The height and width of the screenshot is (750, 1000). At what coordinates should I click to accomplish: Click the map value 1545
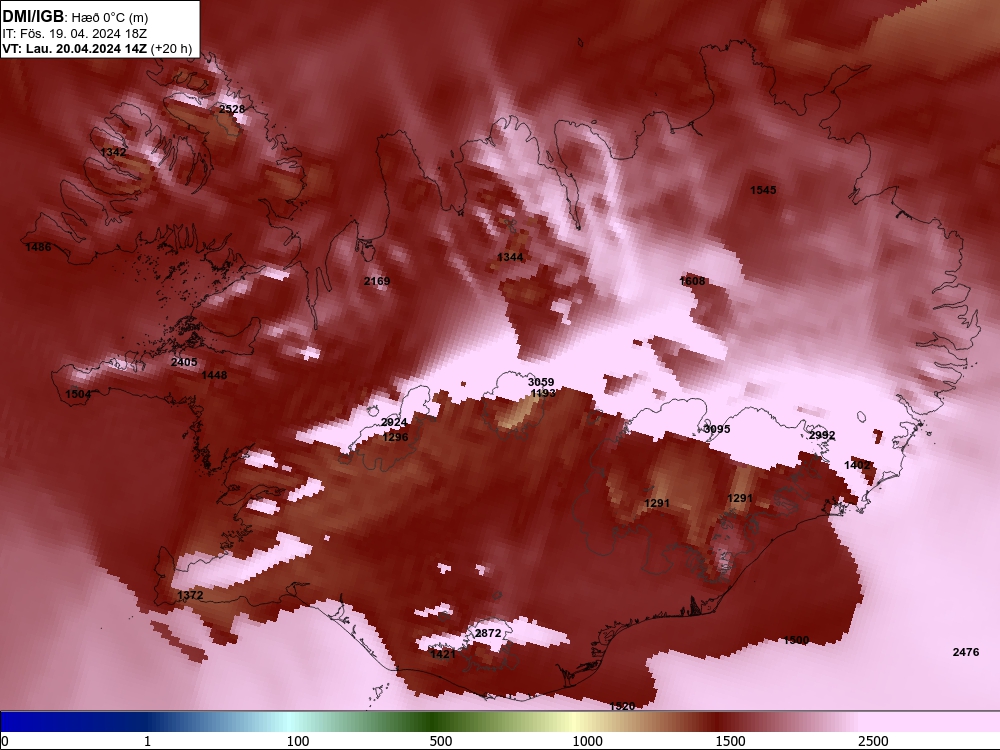coord(763,190)
